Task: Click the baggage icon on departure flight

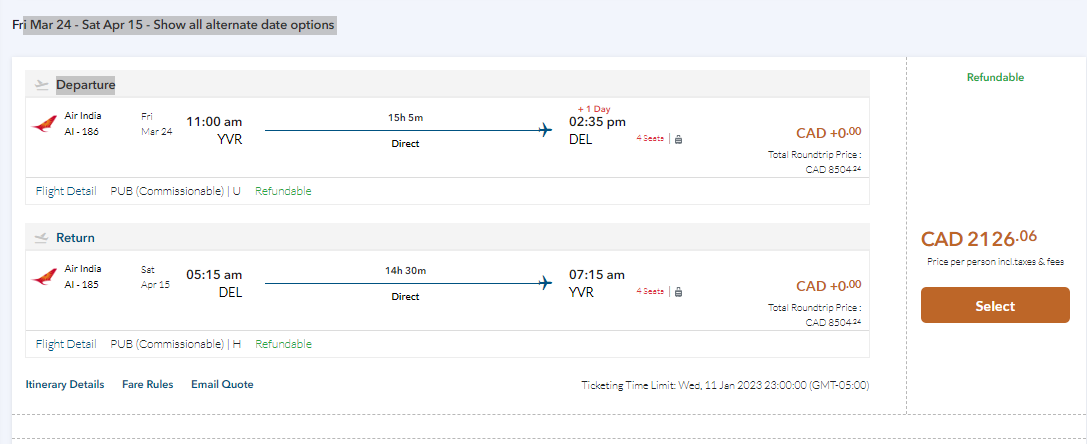Action: tap(679, 139)
